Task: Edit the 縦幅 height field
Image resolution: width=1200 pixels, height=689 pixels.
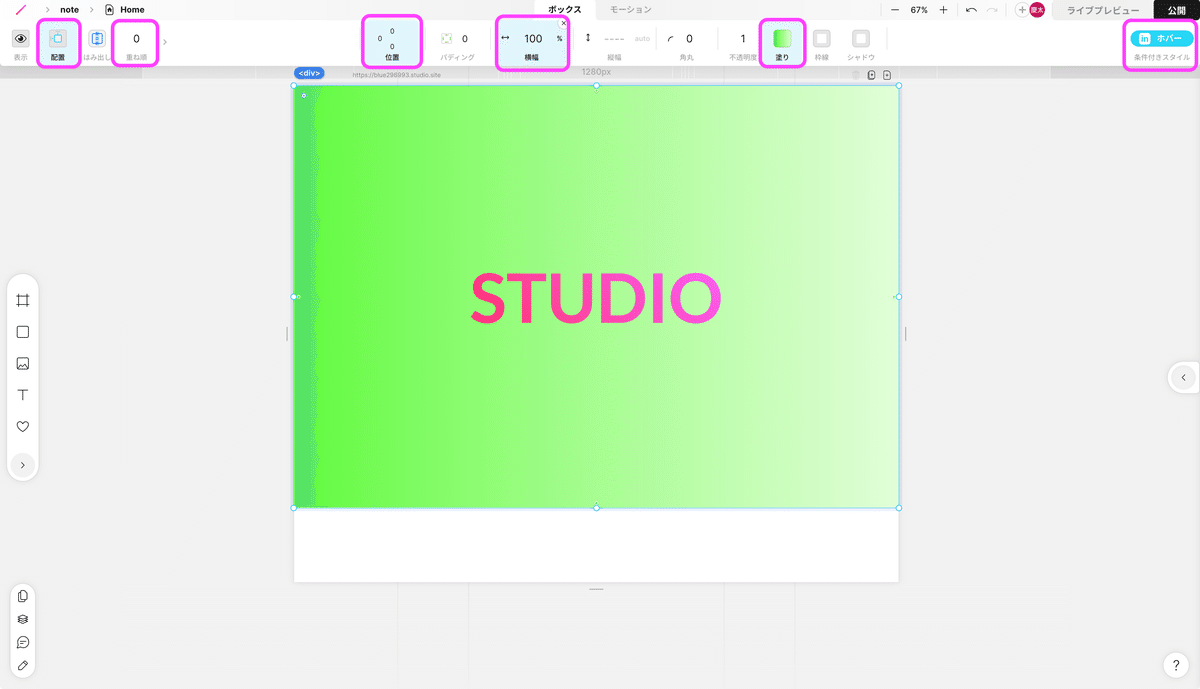Action: 614,39
